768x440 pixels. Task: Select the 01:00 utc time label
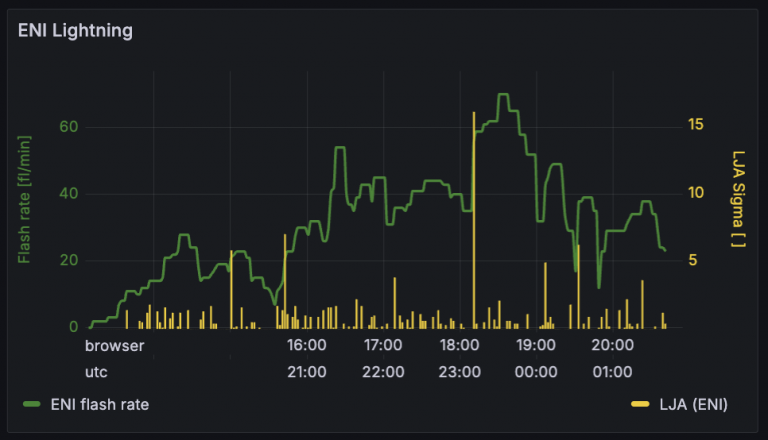(x=612, y=372)
